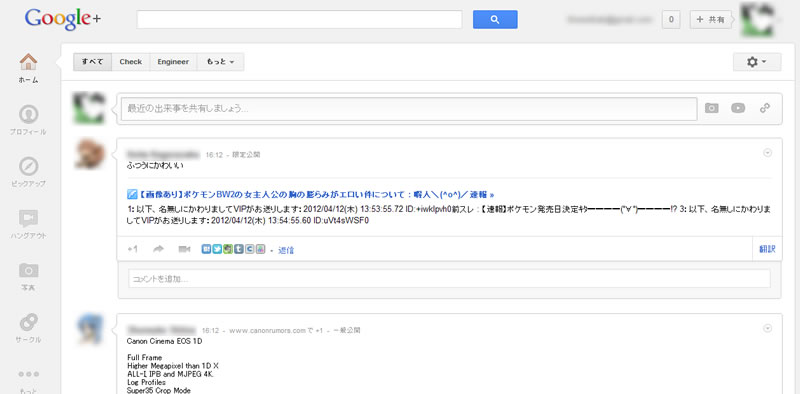
Task: Click your avatar beside the share box
Action: (x=89, y=108)
